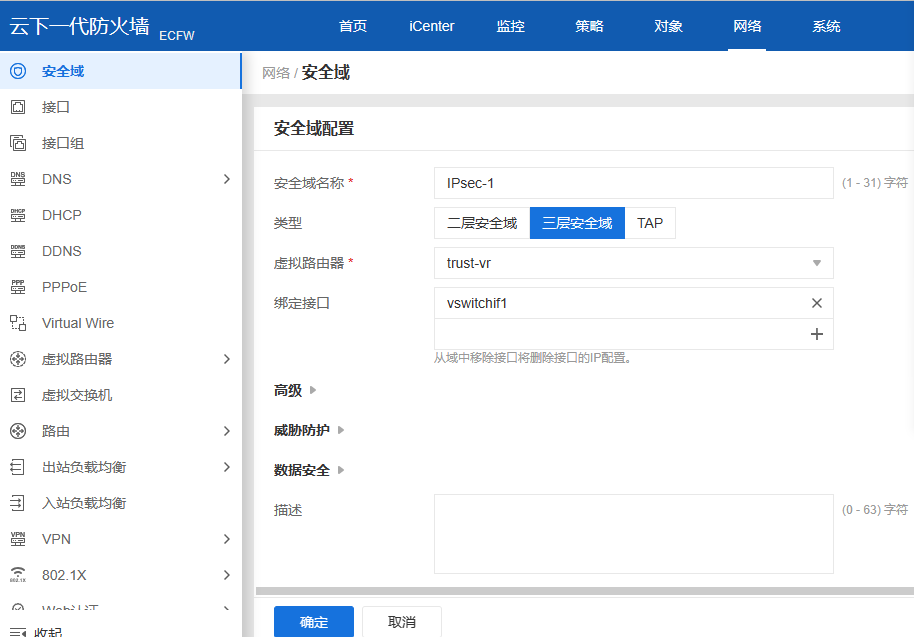Select 二层安全域 zone type
The width and height of the screenshot is (914, 637).
pos(482,223)
